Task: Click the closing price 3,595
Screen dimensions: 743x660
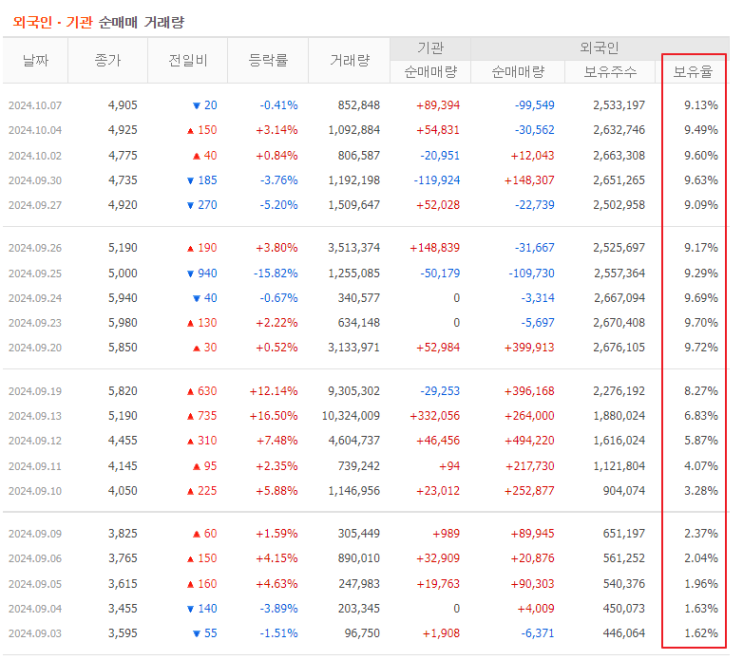Action: 123,633
